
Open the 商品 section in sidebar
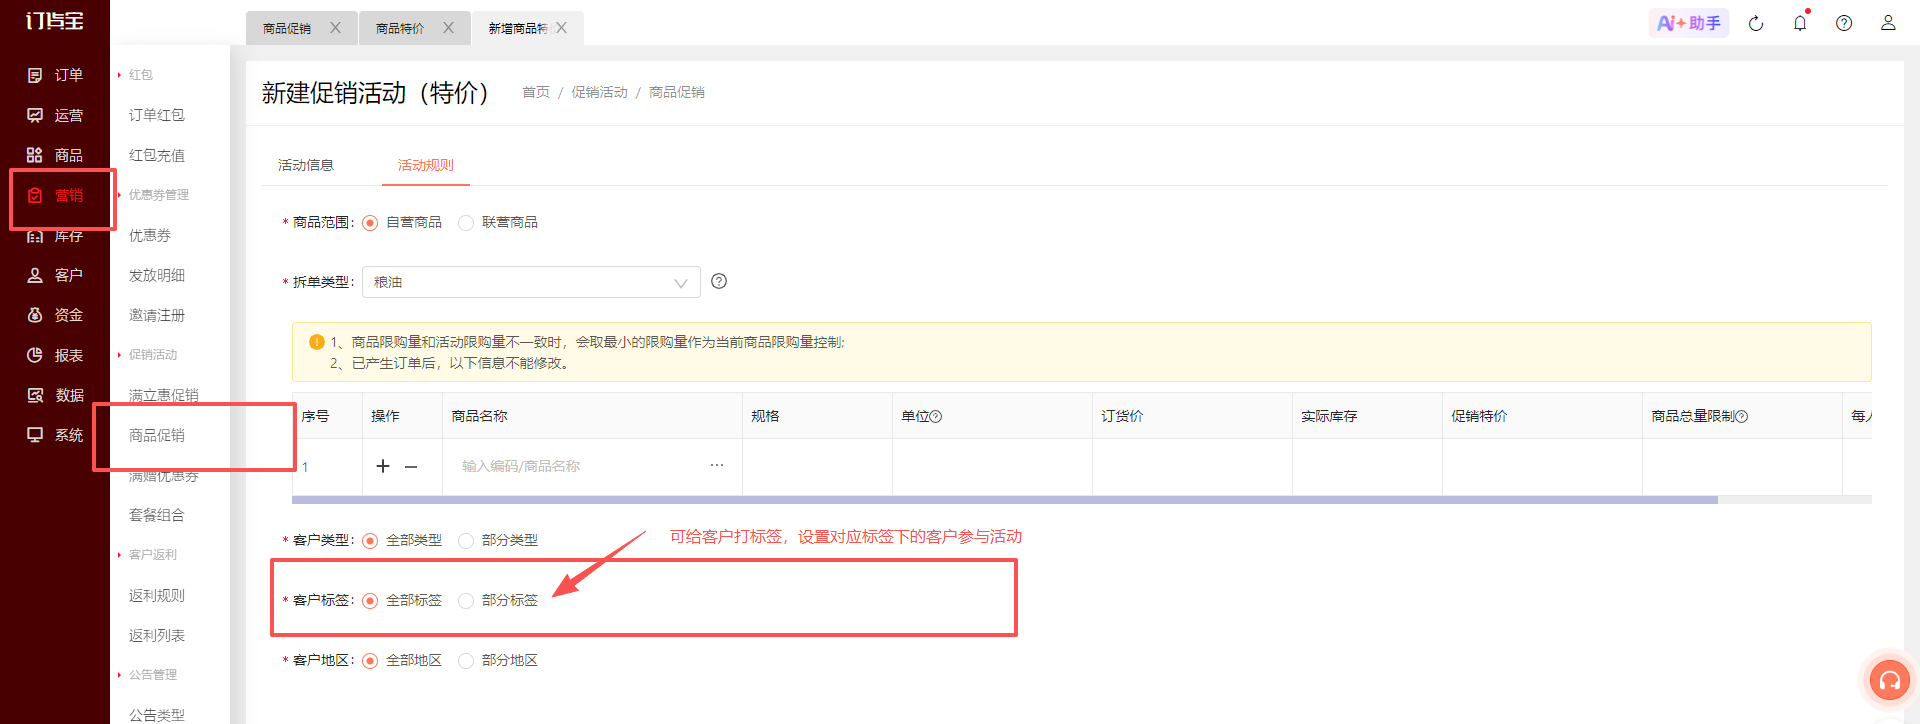coord(55,155)
